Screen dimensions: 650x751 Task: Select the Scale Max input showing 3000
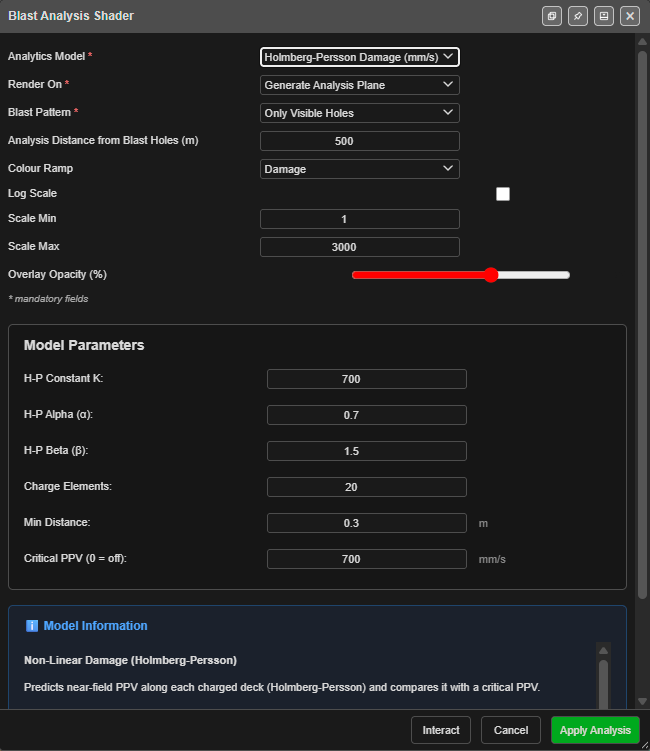[x=360, y=247]
